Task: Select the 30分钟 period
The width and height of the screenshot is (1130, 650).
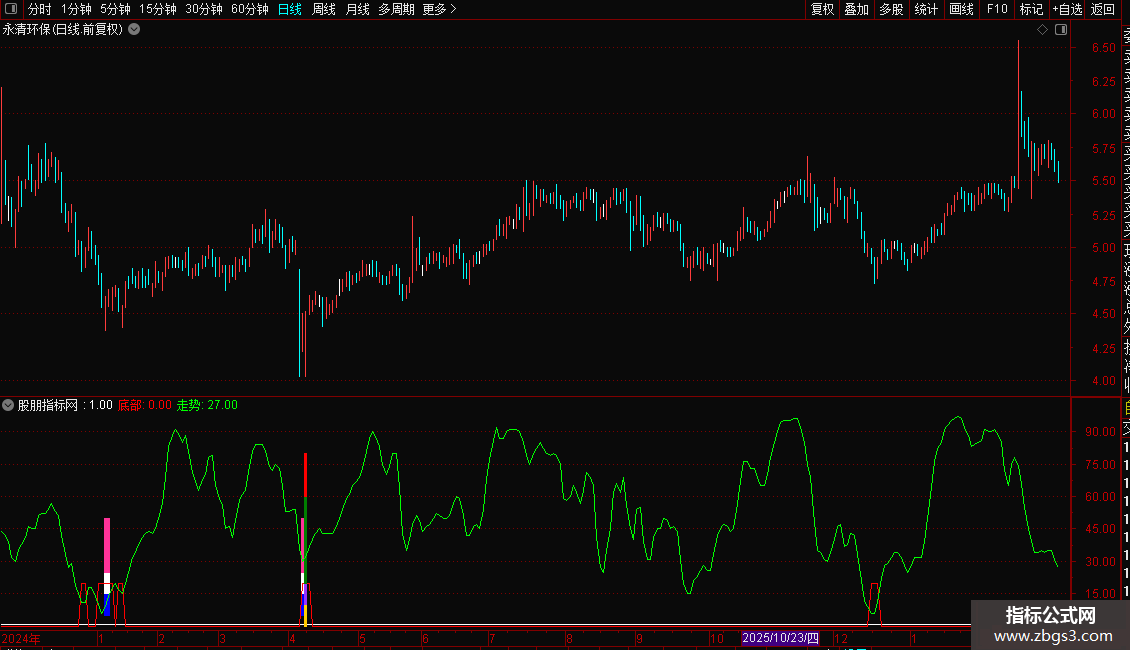Action: pyautogui.click(x=204, y=9)
